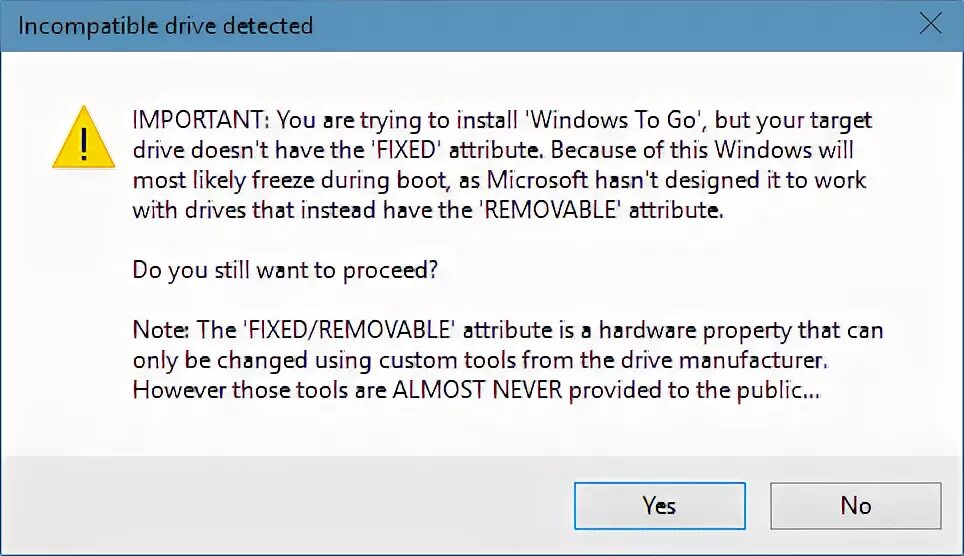Click the yellow warning triangle icon

click(x=84, y=138)
